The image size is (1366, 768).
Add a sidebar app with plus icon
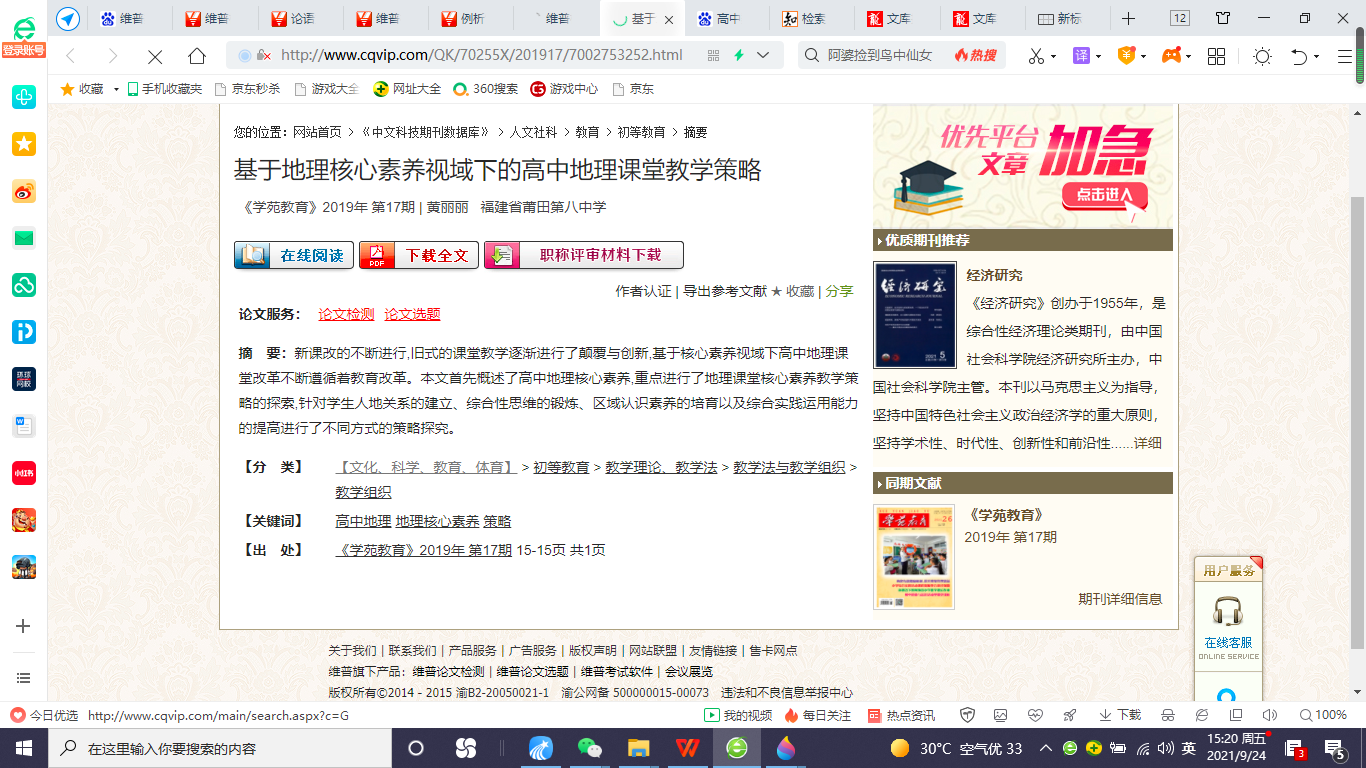click(24, 626)
